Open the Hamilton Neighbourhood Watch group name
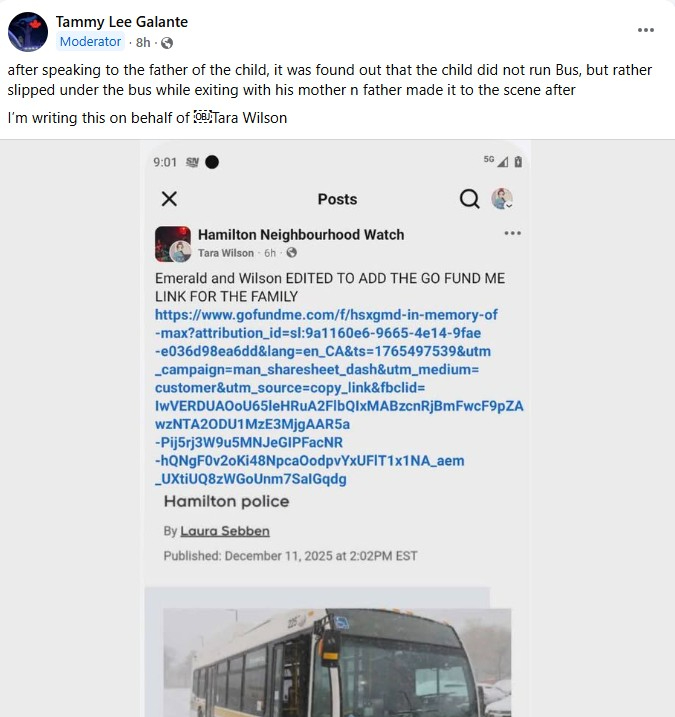 tap(301, 234)
